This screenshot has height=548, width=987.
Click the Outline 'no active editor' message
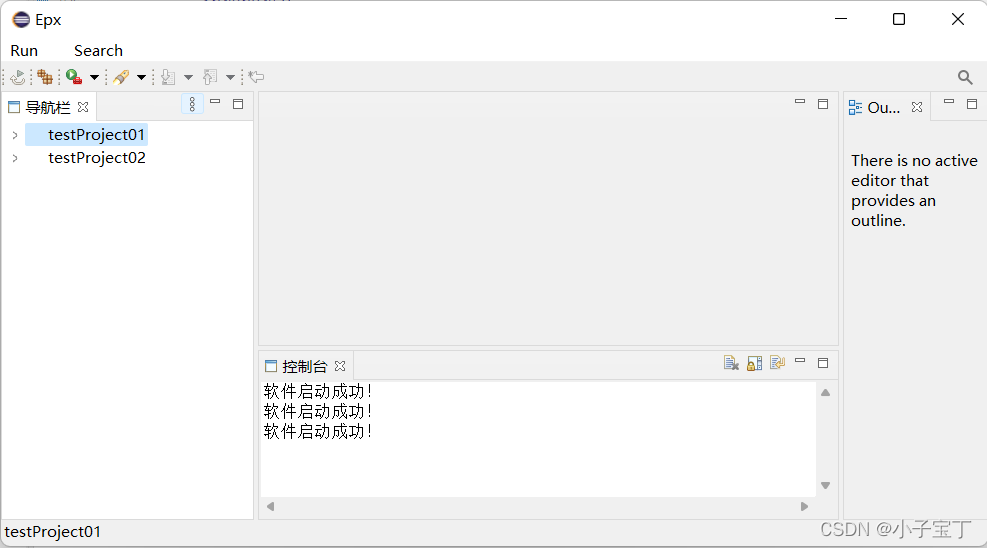(914, 191)
